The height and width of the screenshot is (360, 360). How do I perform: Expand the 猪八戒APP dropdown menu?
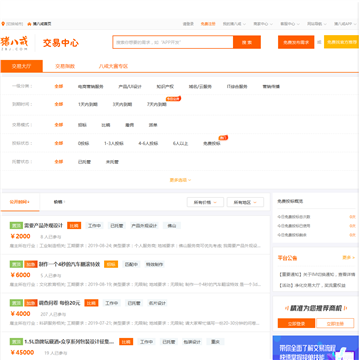click(345, 24)
